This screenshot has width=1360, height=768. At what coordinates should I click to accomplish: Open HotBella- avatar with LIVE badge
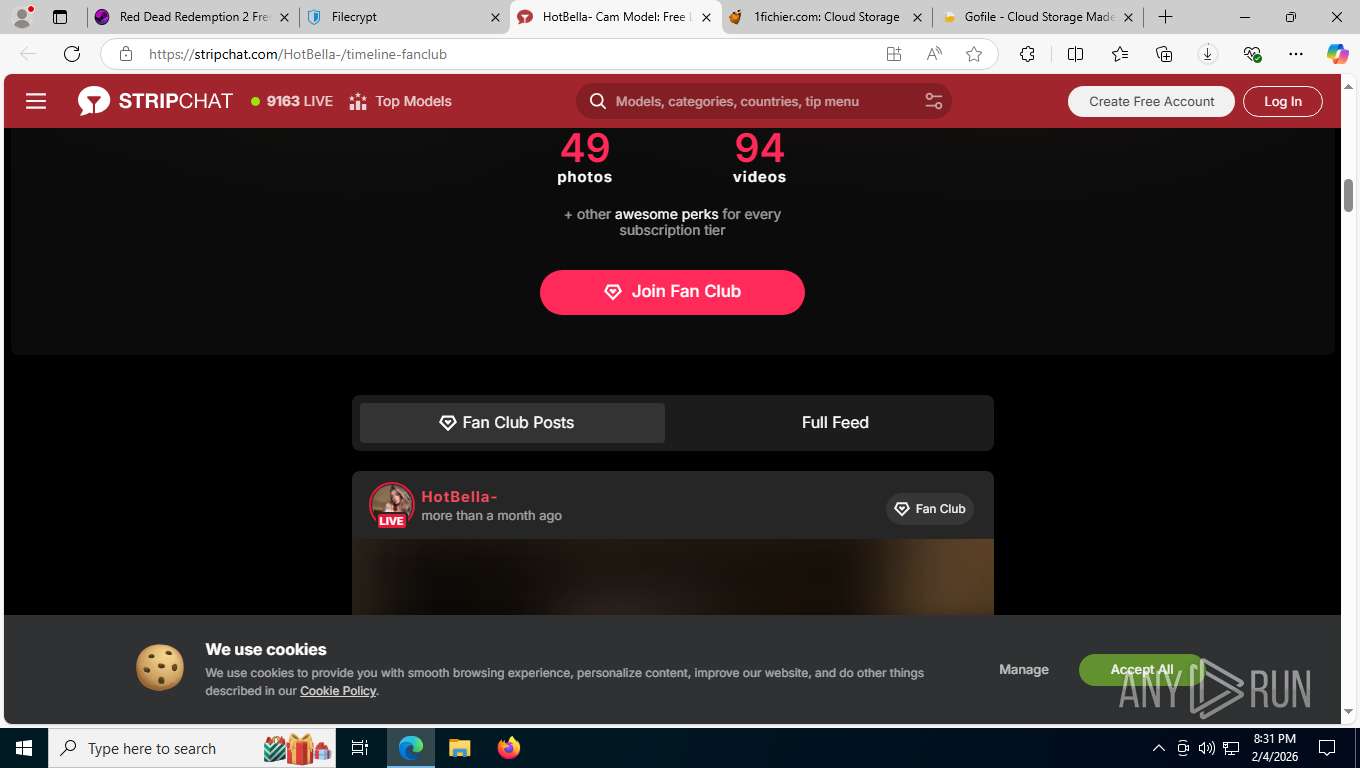391,505
